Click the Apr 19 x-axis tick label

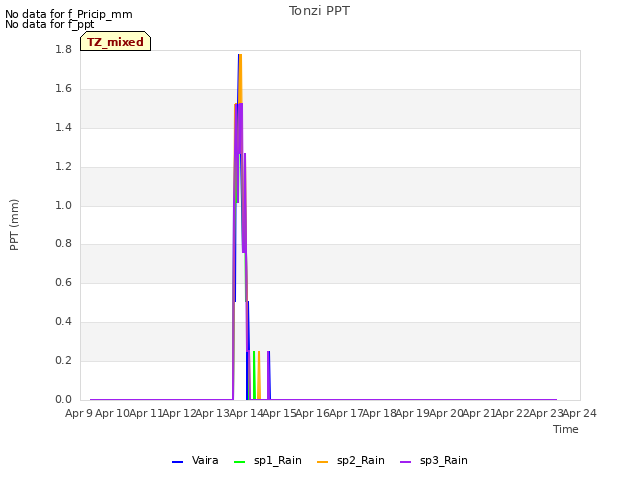click(413, 413)
